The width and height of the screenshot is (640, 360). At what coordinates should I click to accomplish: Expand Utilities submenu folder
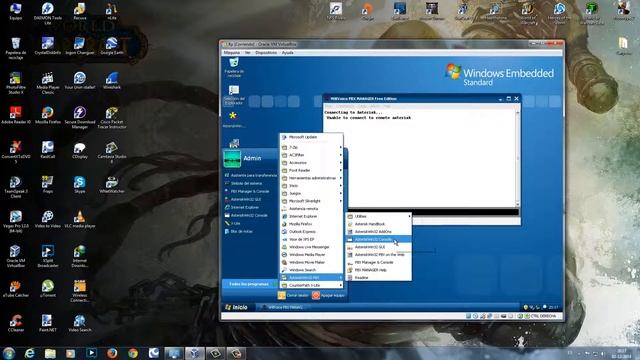pos(379,216)
